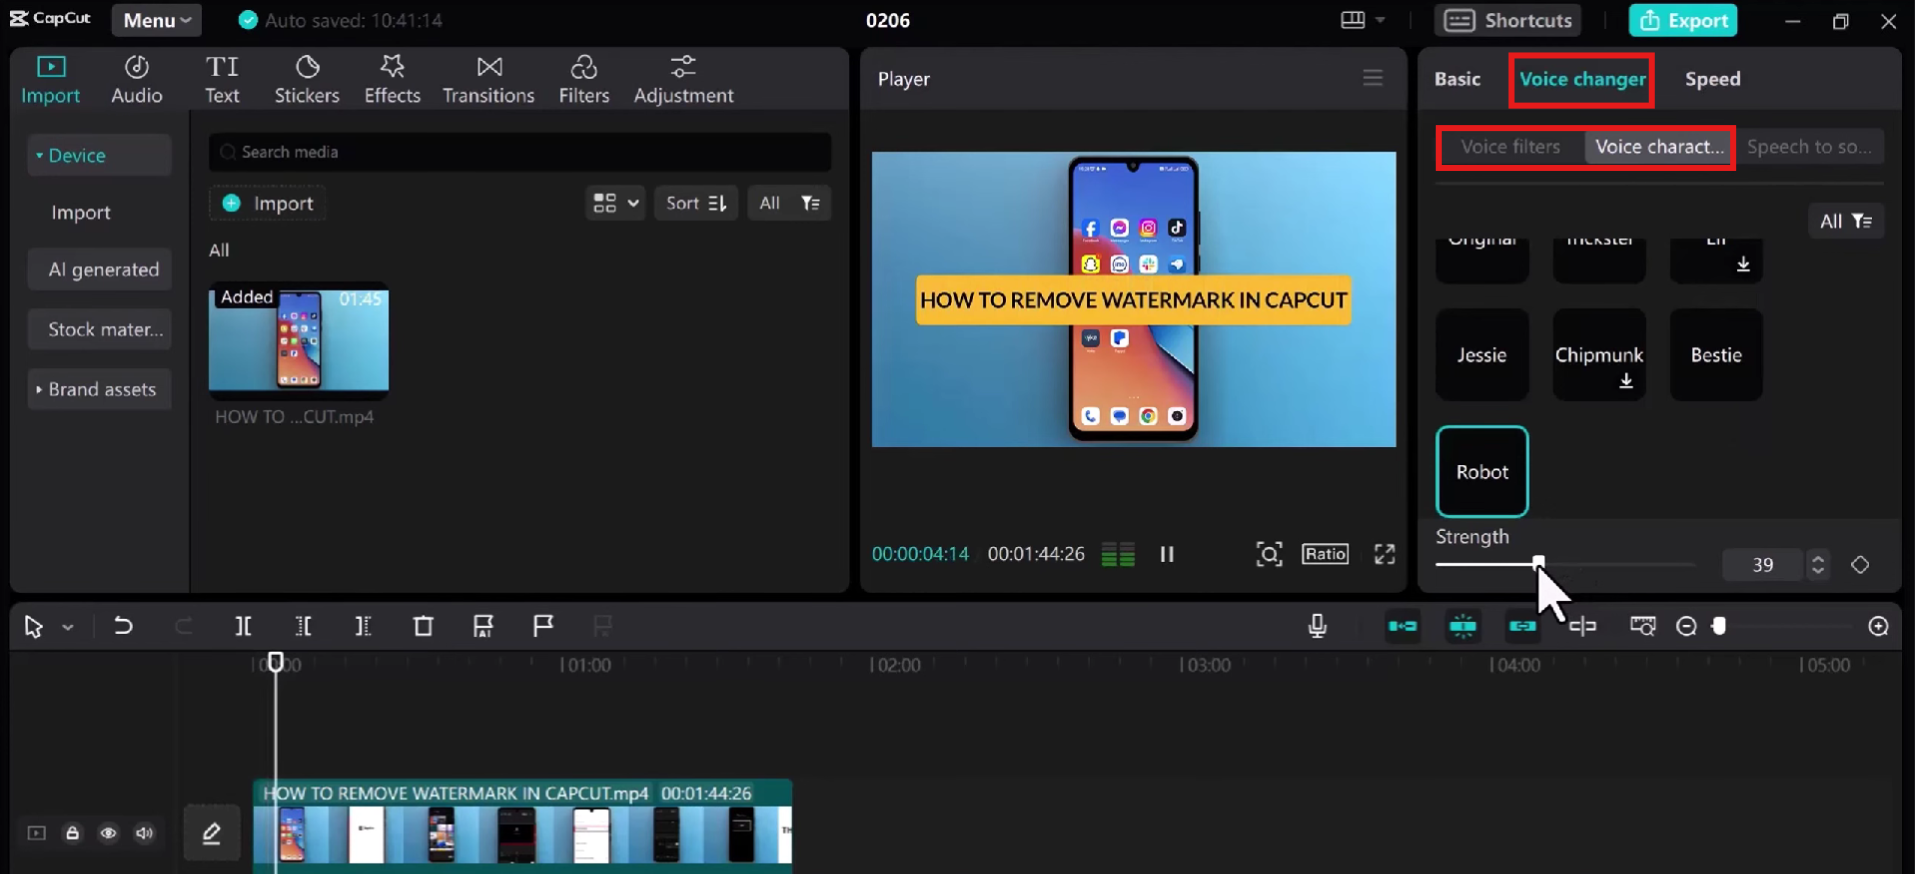Enter fullscreen player view

click(x=1384, y=554)
